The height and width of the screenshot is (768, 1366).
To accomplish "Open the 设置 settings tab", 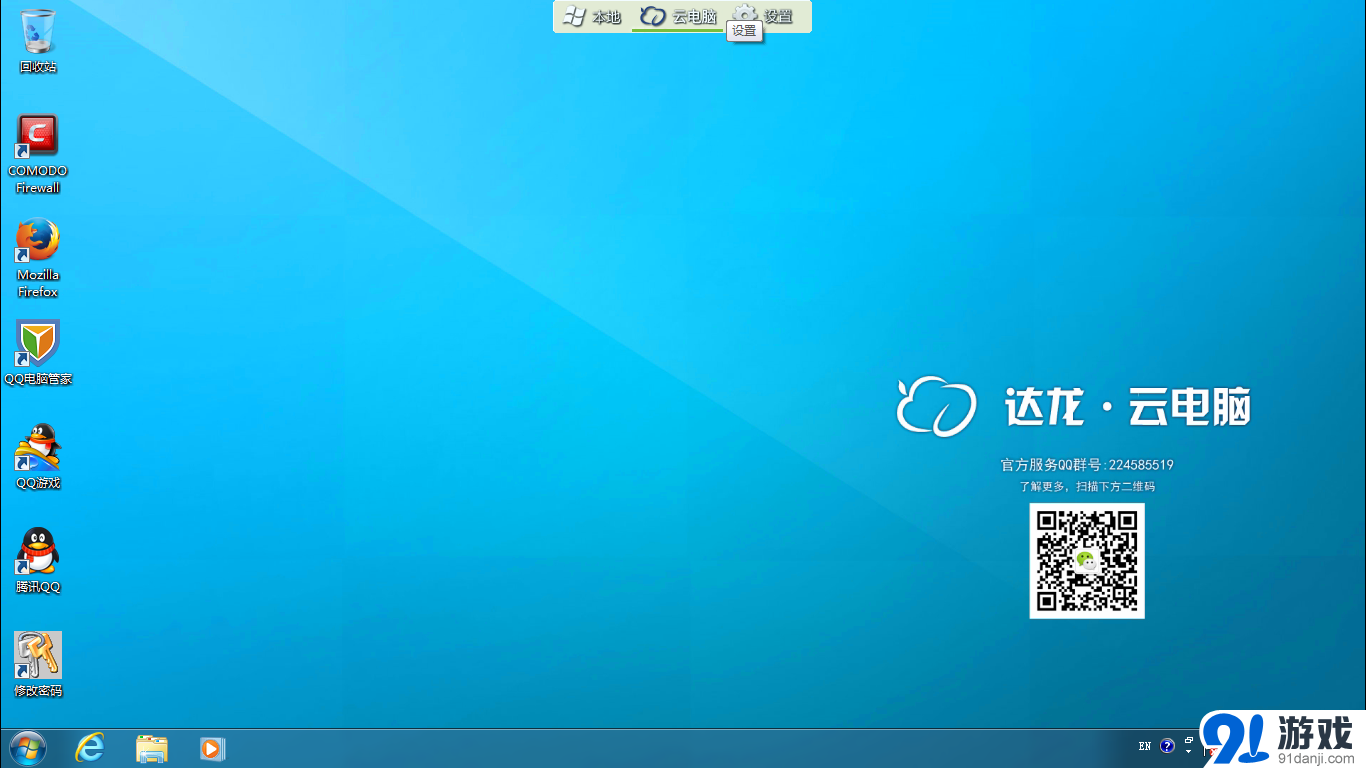I will [x=764, y=16].
